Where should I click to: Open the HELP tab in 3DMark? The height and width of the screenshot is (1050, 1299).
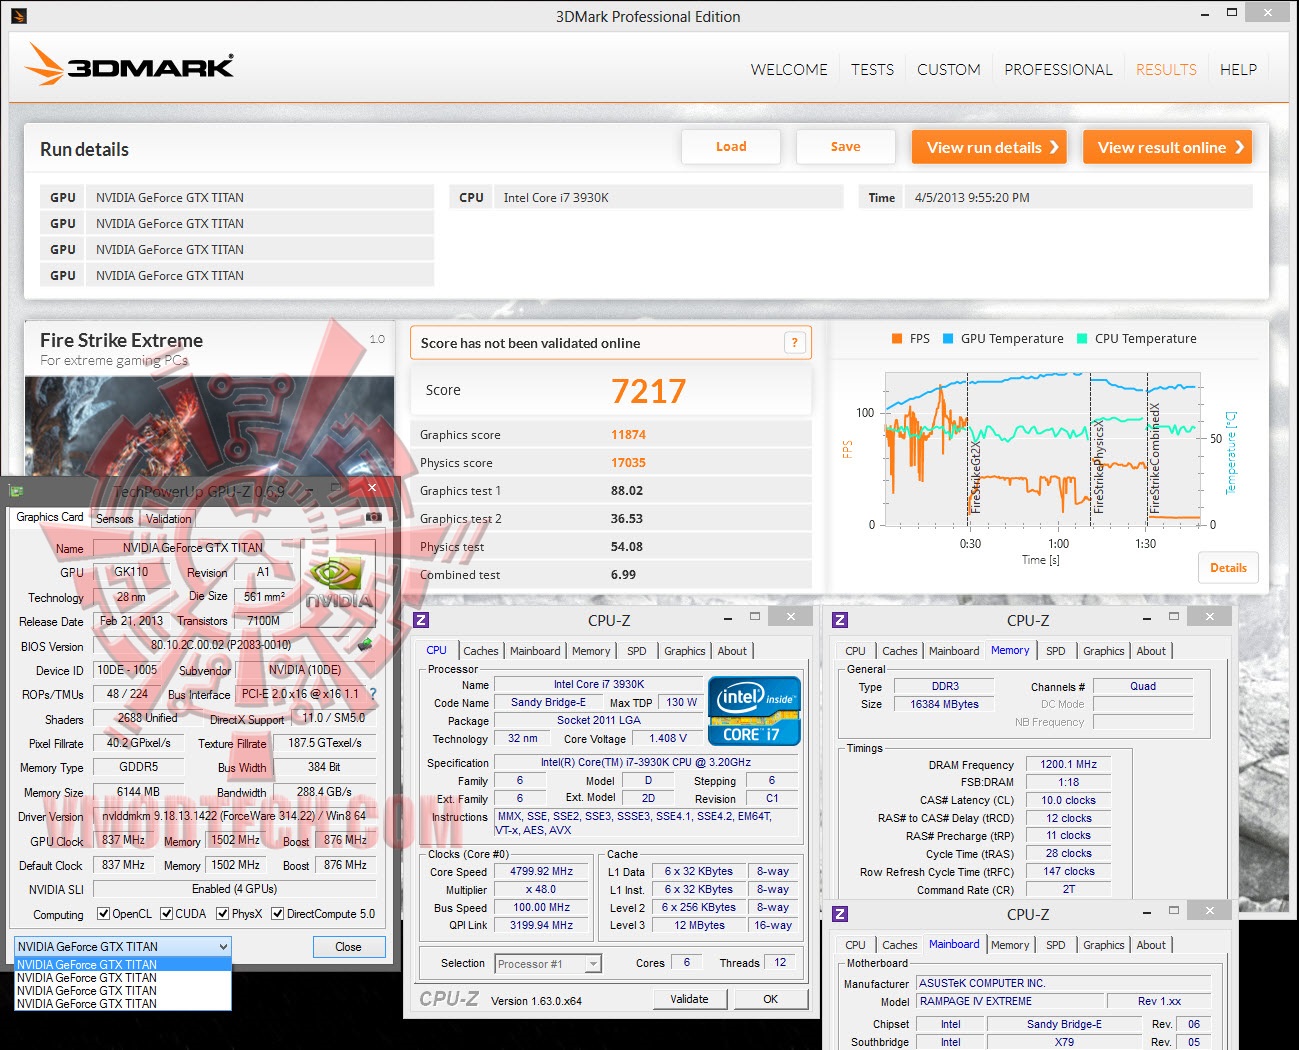coord(1238,70)
